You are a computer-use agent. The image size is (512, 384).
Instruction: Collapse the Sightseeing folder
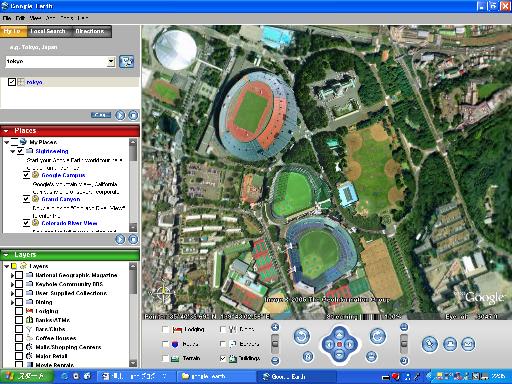click(x=12, y=151)
